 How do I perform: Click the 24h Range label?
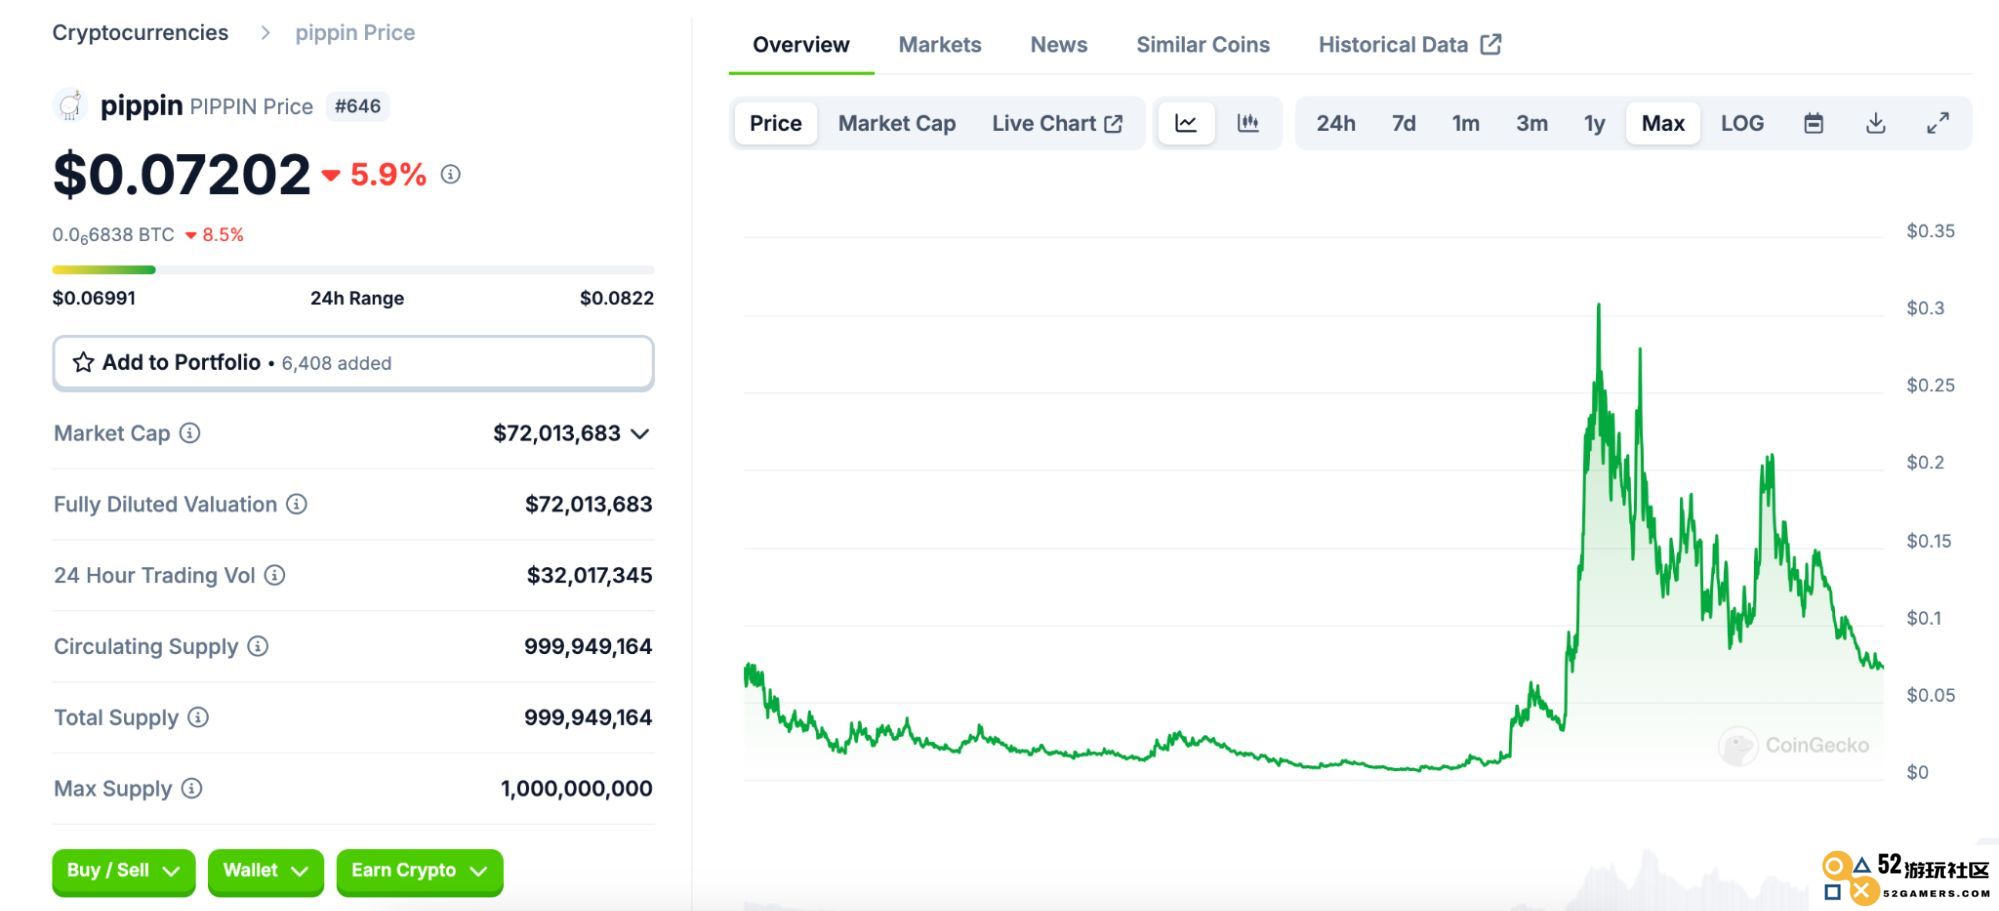[x=357, y=298]
